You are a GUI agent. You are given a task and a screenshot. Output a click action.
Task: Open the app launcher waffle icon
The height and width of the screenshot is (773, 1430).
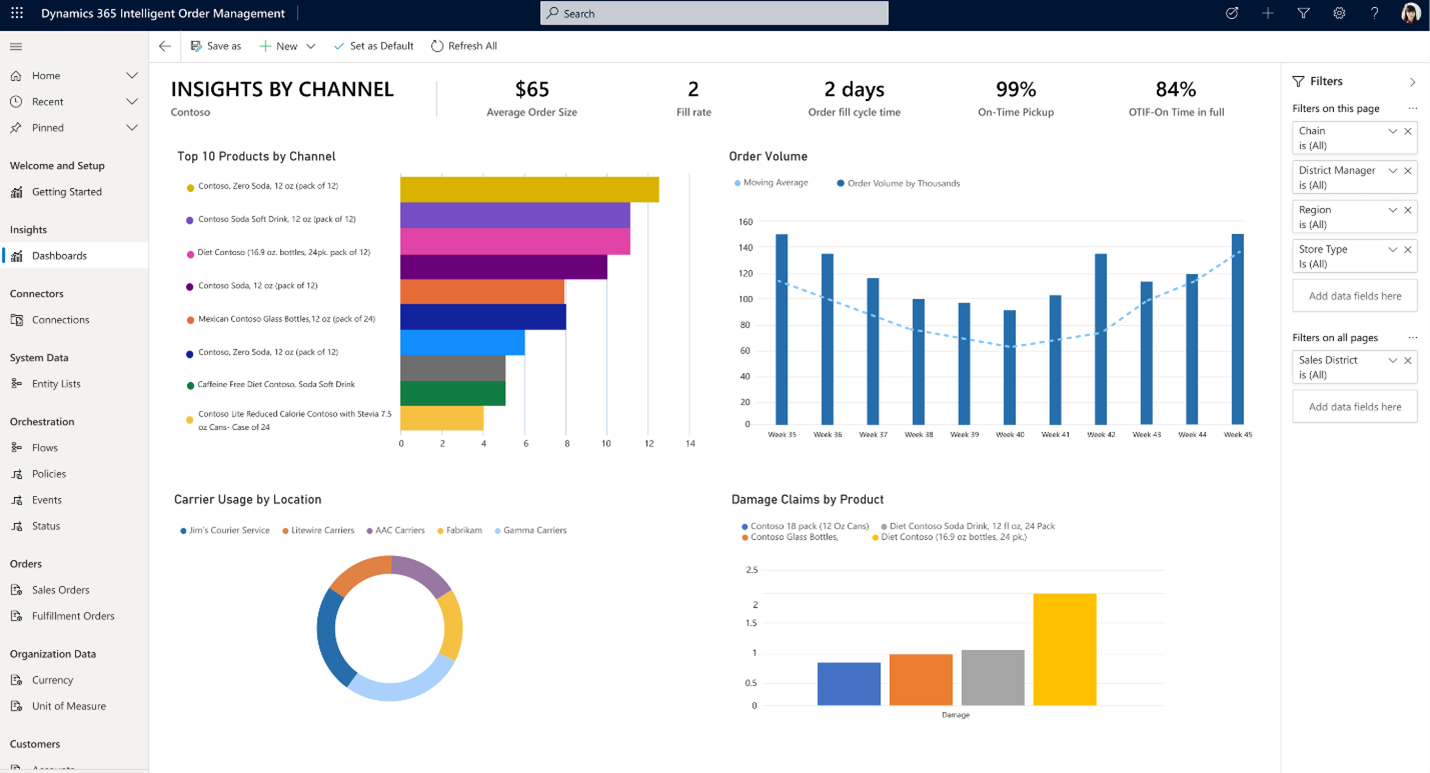pos(17,14)
